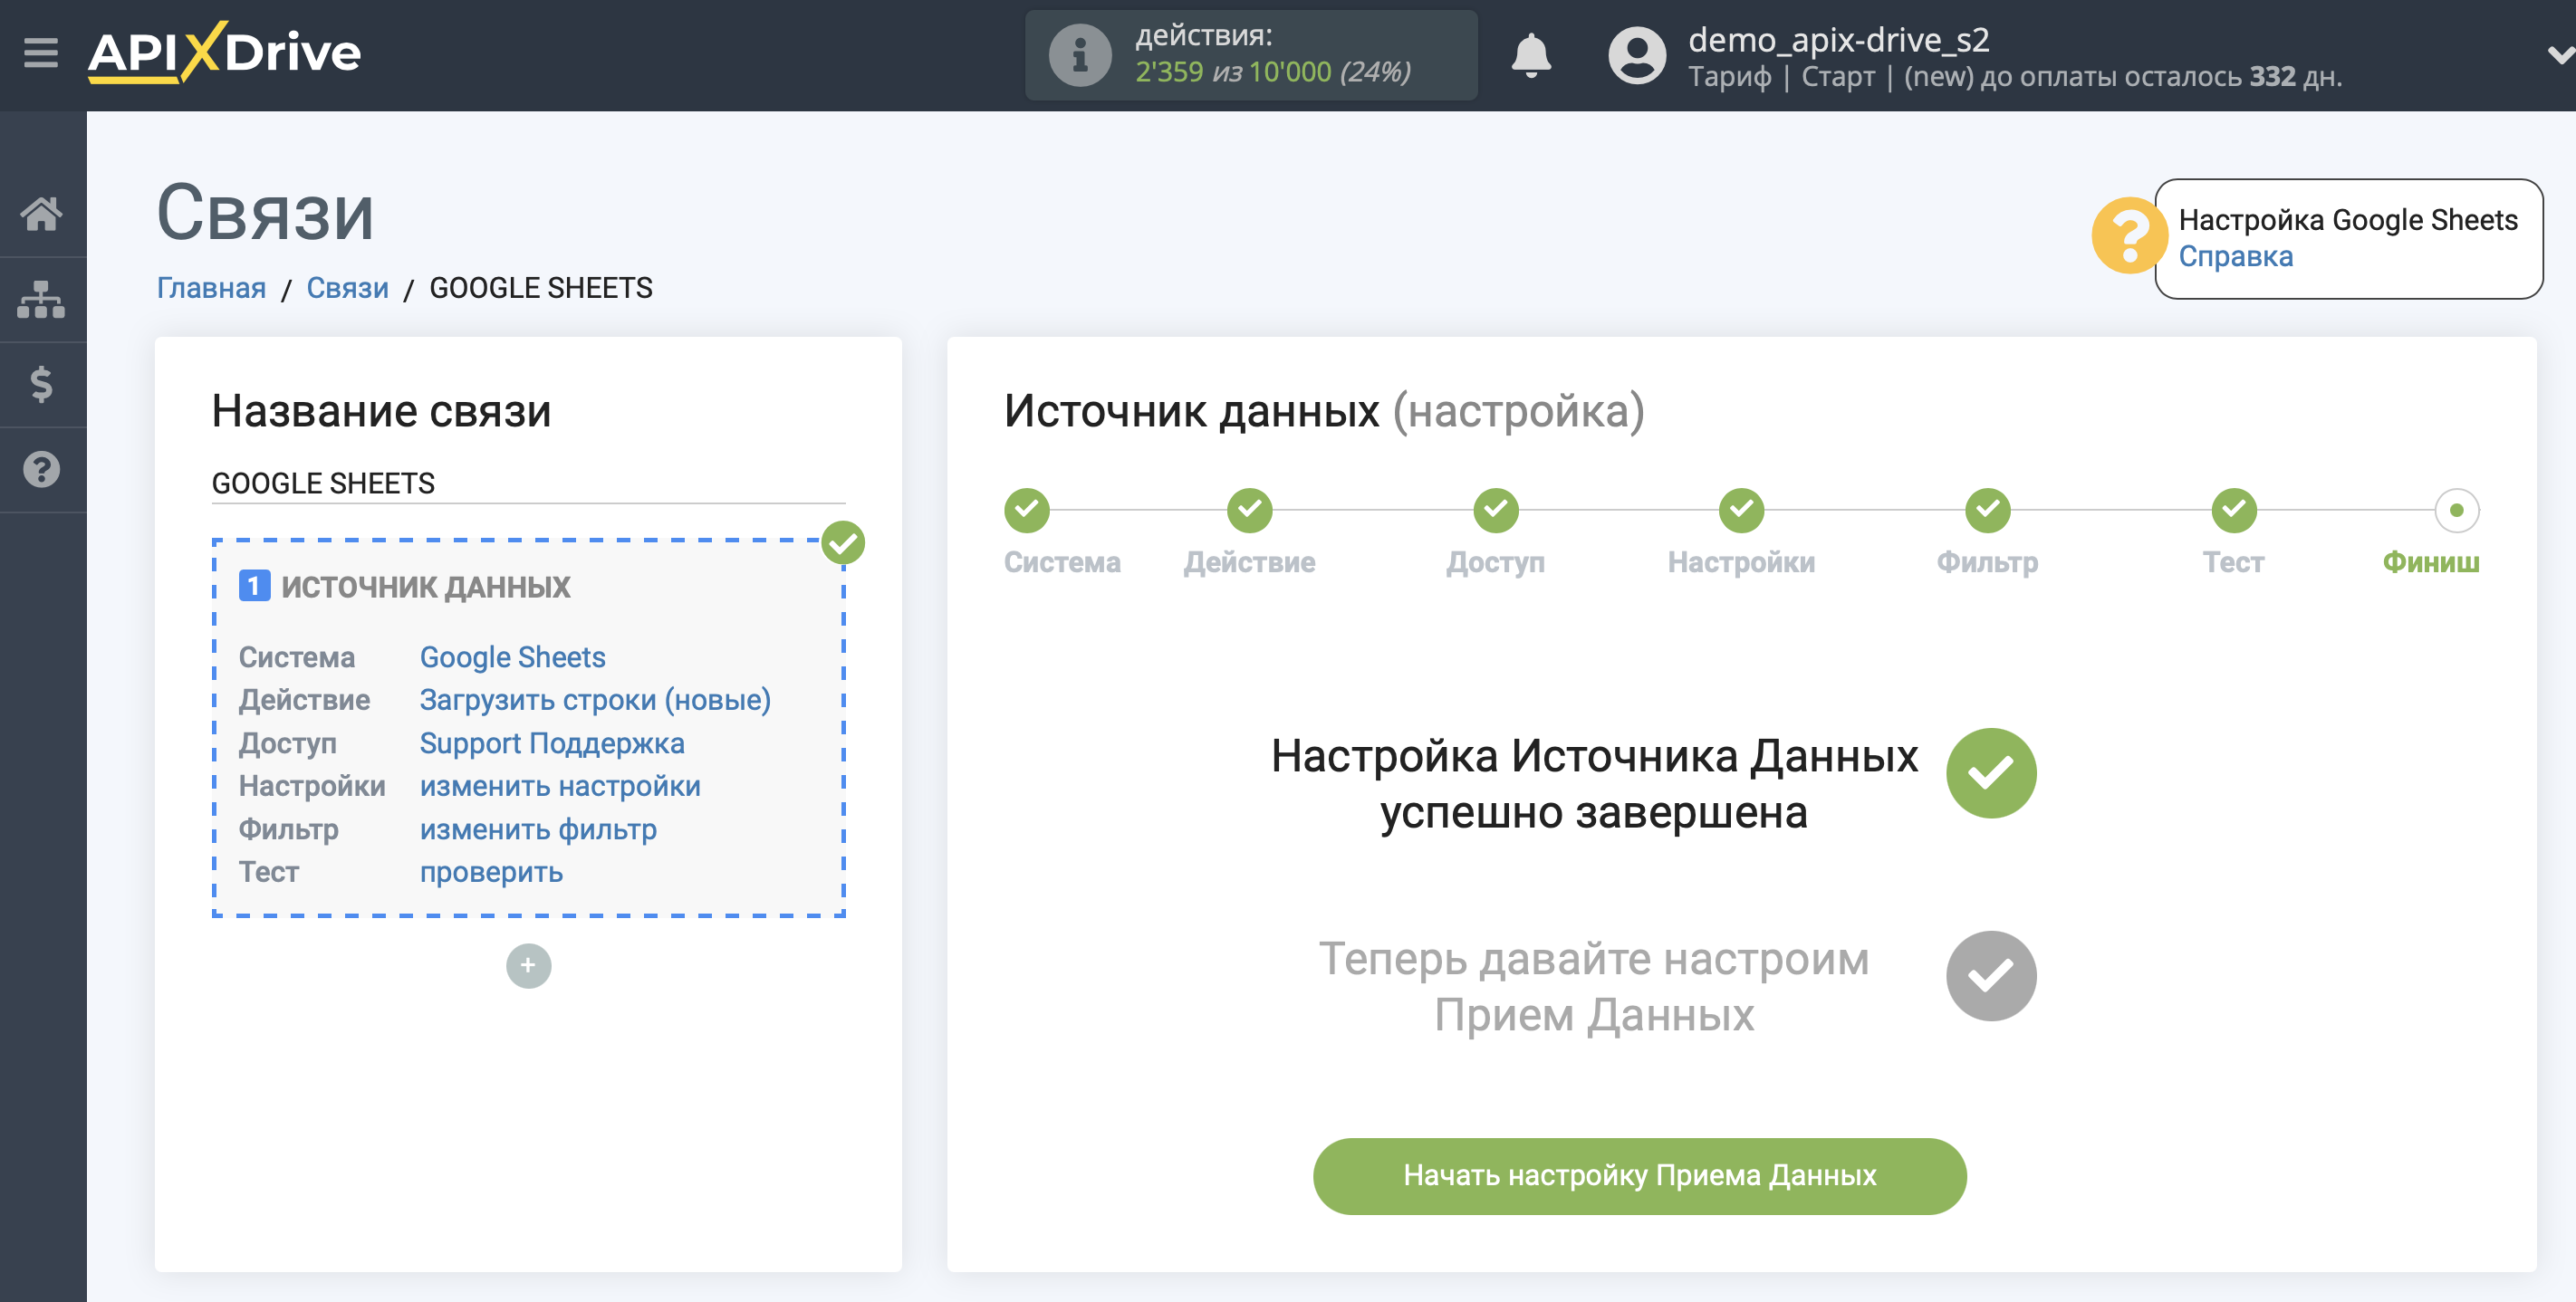The image size is (2576, 1302).
Task: Go to the Система step circle
Action: point(1026,510)
